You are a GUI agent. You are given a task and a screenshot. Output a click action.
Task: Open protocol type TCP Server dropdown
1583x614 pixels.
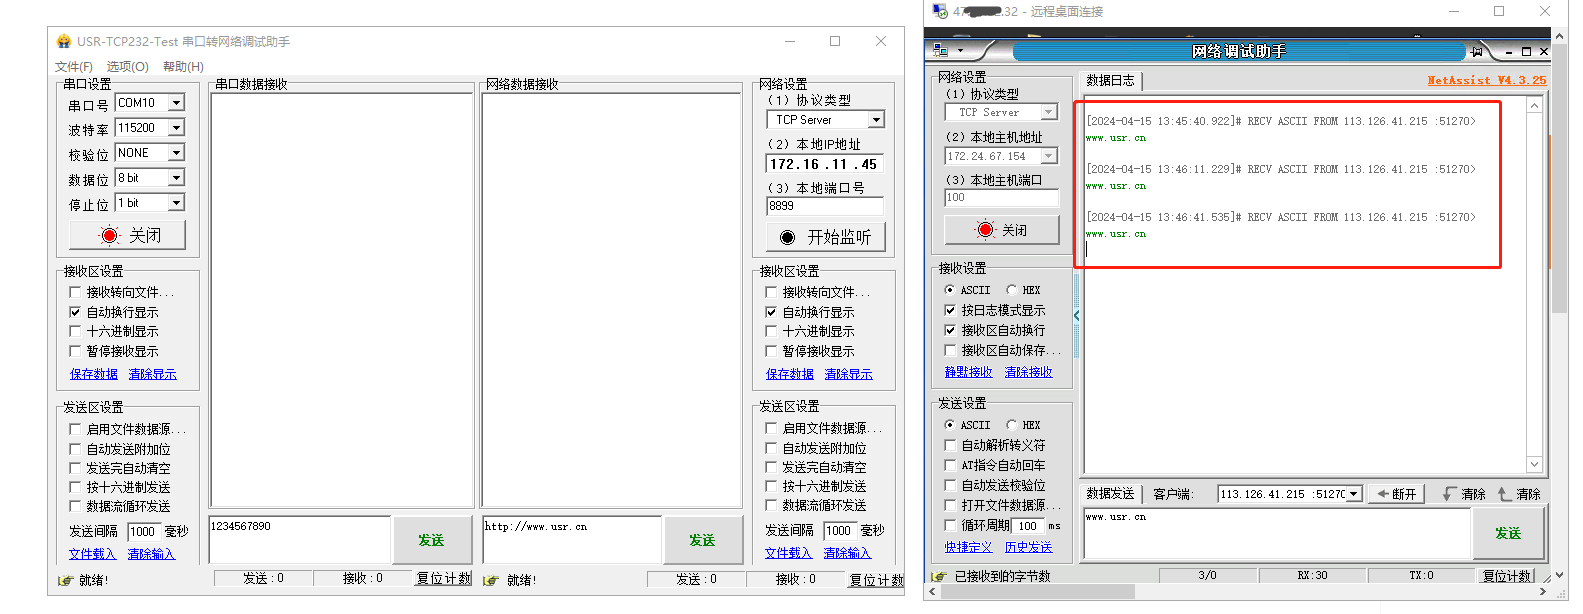click(x=876, y=120)
